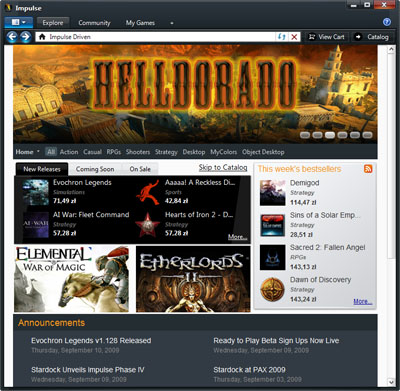
Task: Open the Impulse main menu dropdown button
Action: 19,22
